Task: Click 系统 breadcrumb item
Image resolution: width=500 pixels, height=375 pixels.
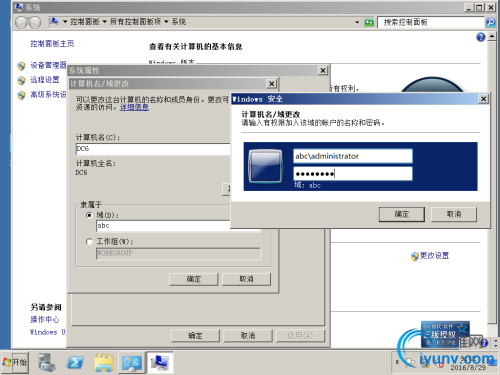Action: [x=179, y=22]
